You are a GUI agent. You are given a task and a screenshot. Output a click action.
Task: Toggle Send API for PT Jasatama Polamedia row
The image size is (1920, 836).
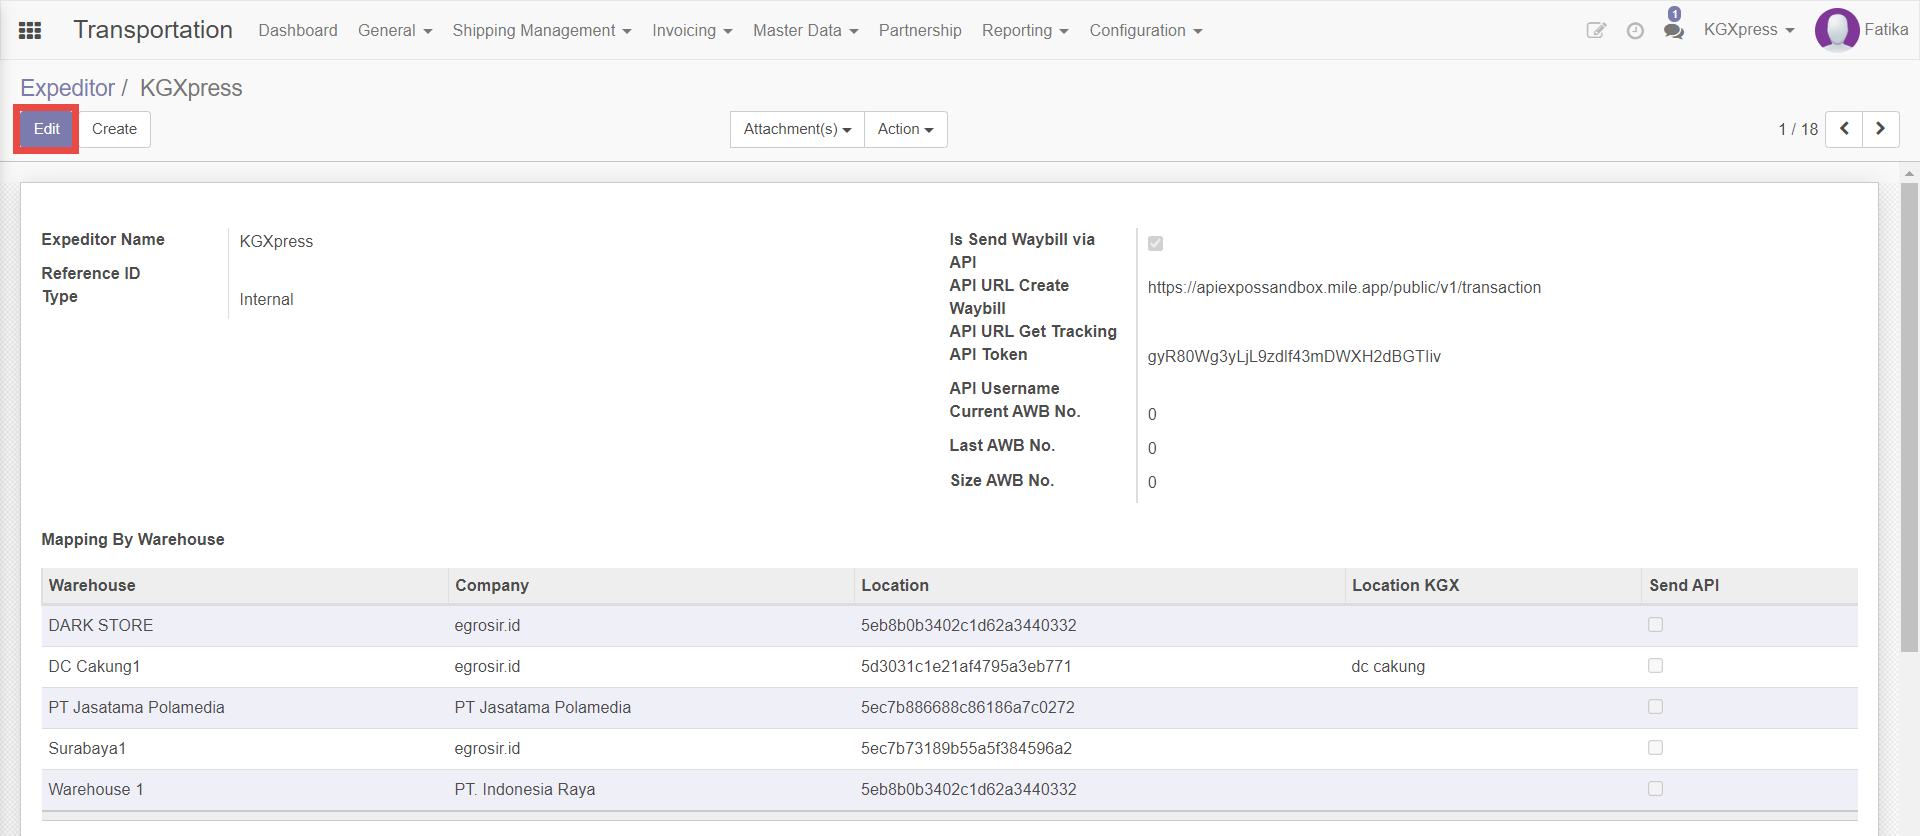tap(1655, 707)
